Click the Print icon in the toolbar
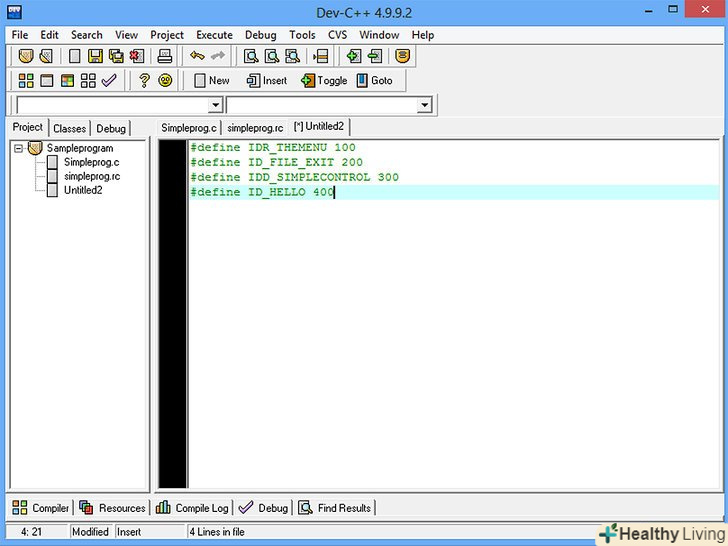 point(165,56)
